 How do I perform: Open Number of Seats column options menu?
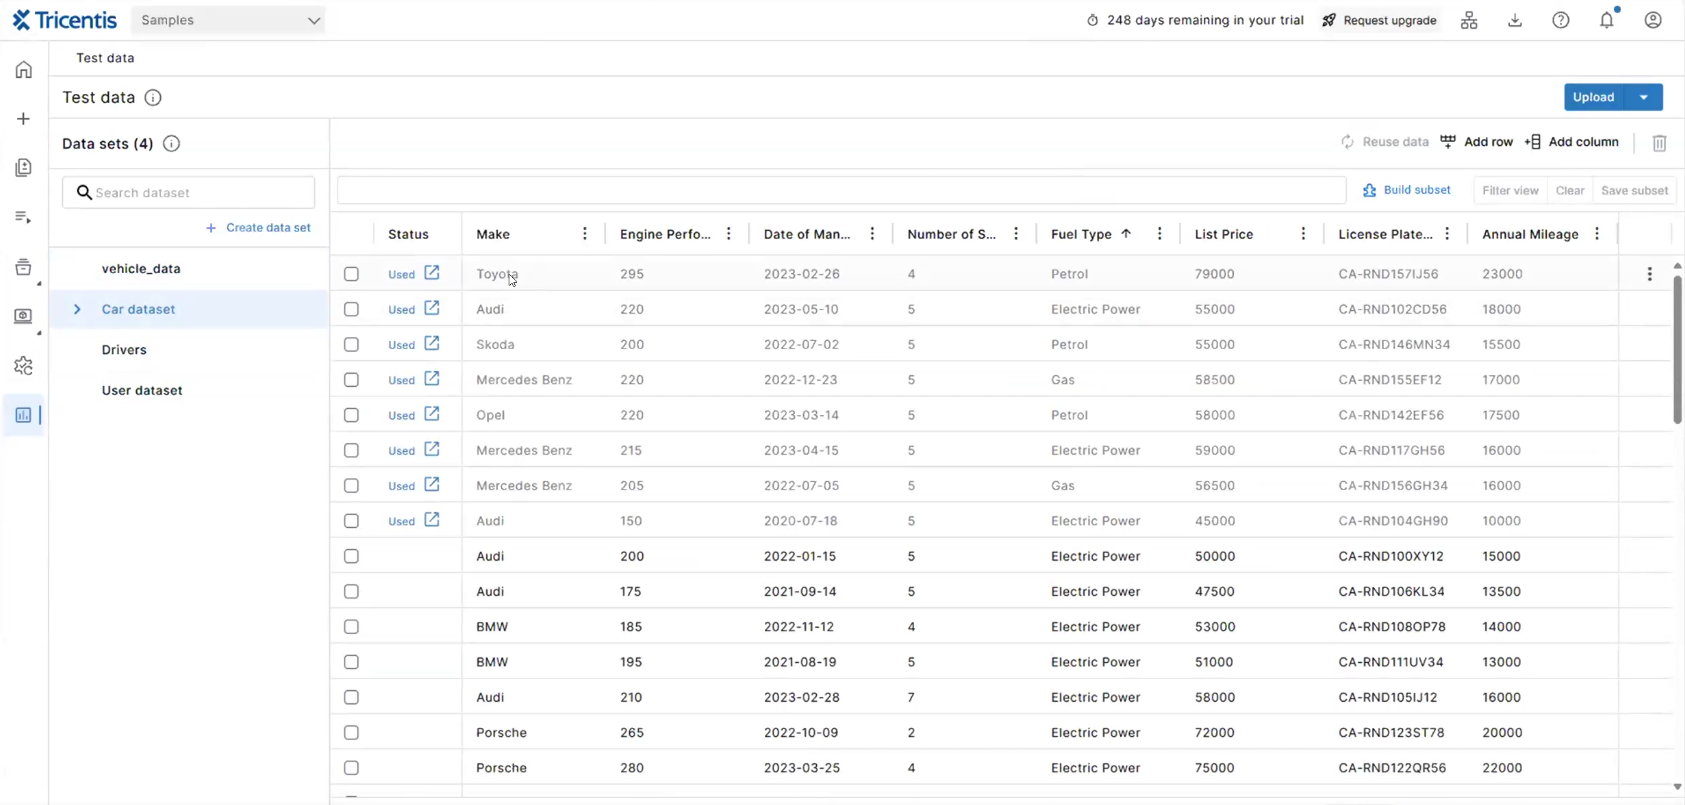click(1016, 234)
